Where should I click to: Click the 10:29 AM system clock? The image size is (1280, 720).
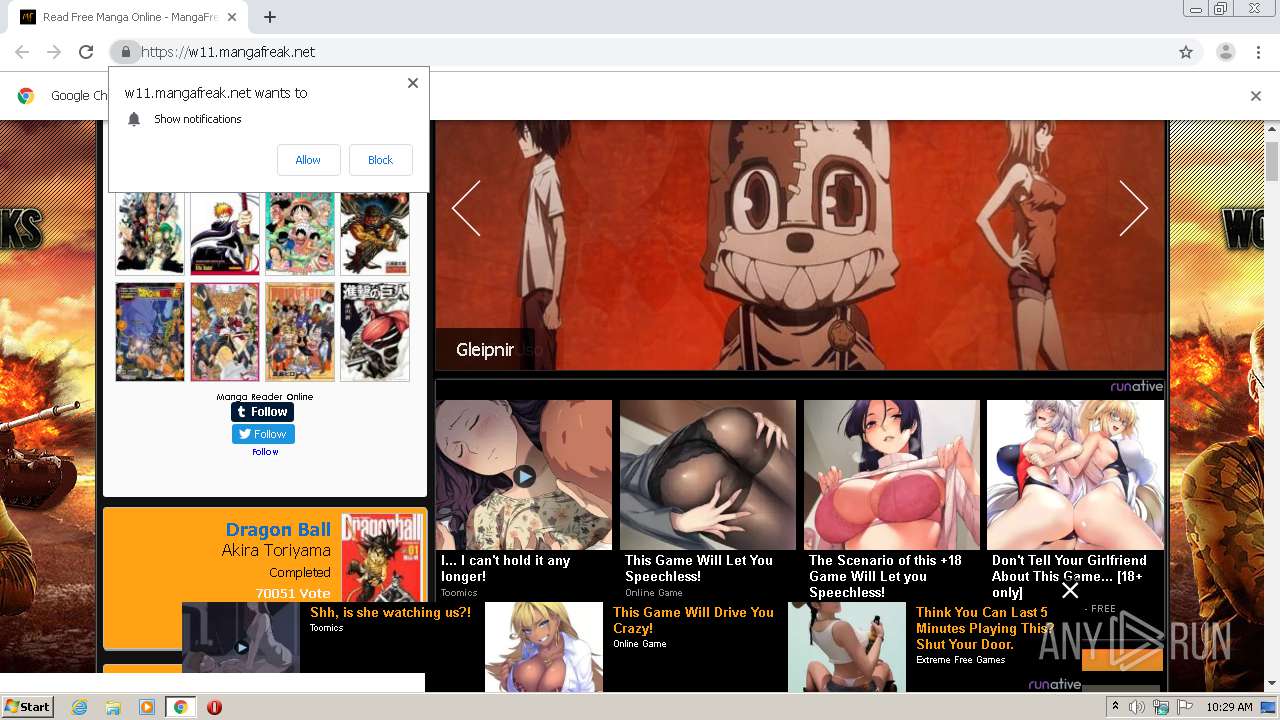tap(1229, 707)
